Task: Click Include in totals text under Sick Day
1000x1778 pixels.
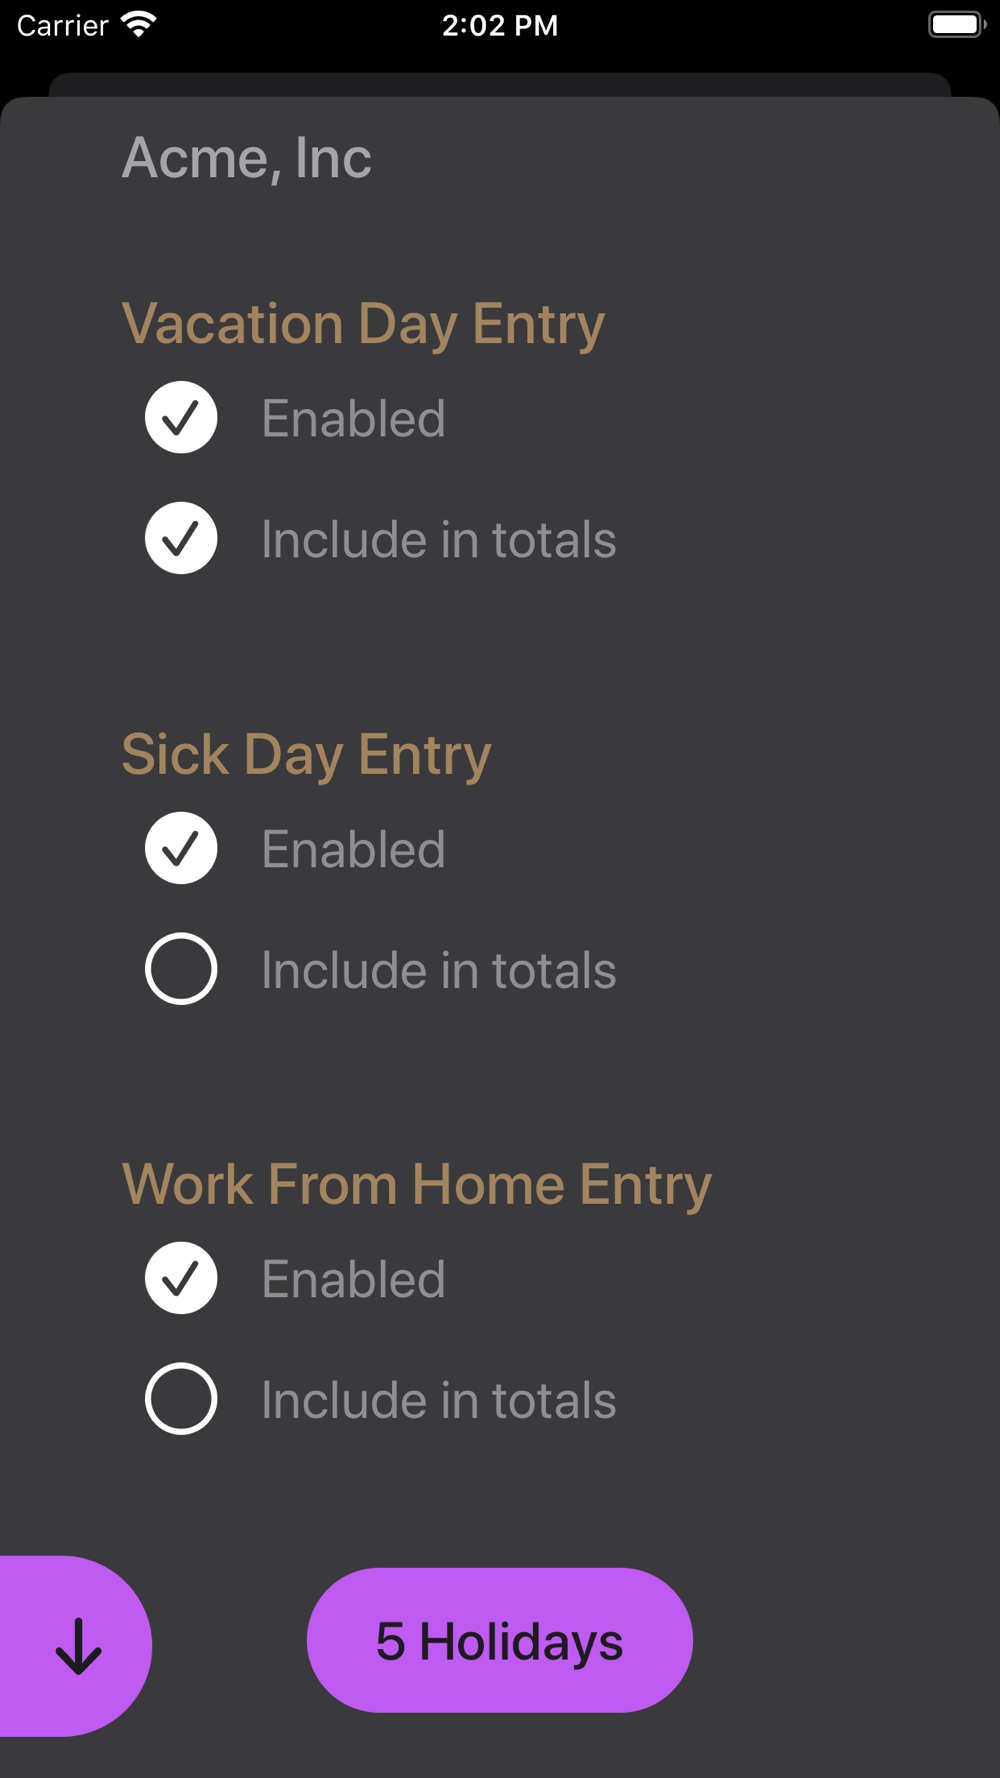Action: coord(439,970)
